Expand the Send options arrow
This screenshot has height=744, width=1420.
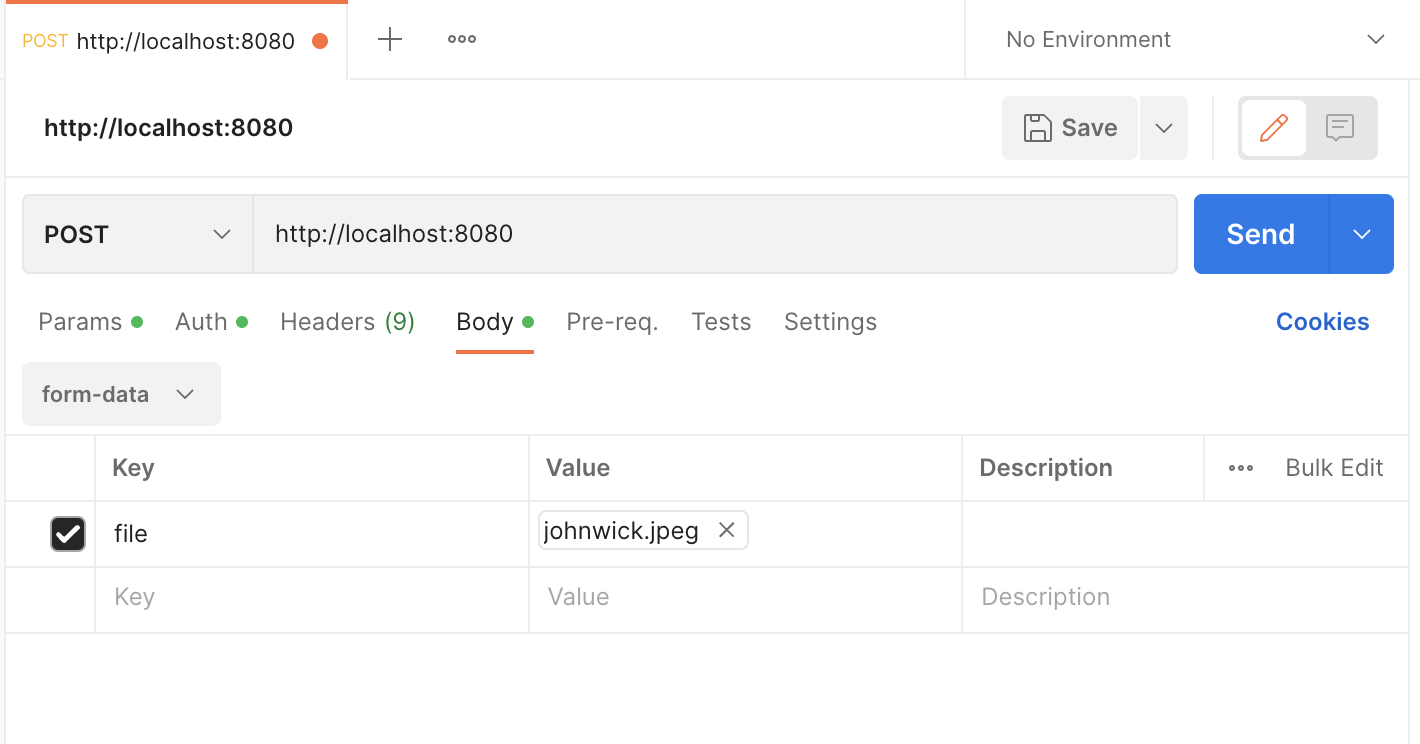[x=1361, y=234]
